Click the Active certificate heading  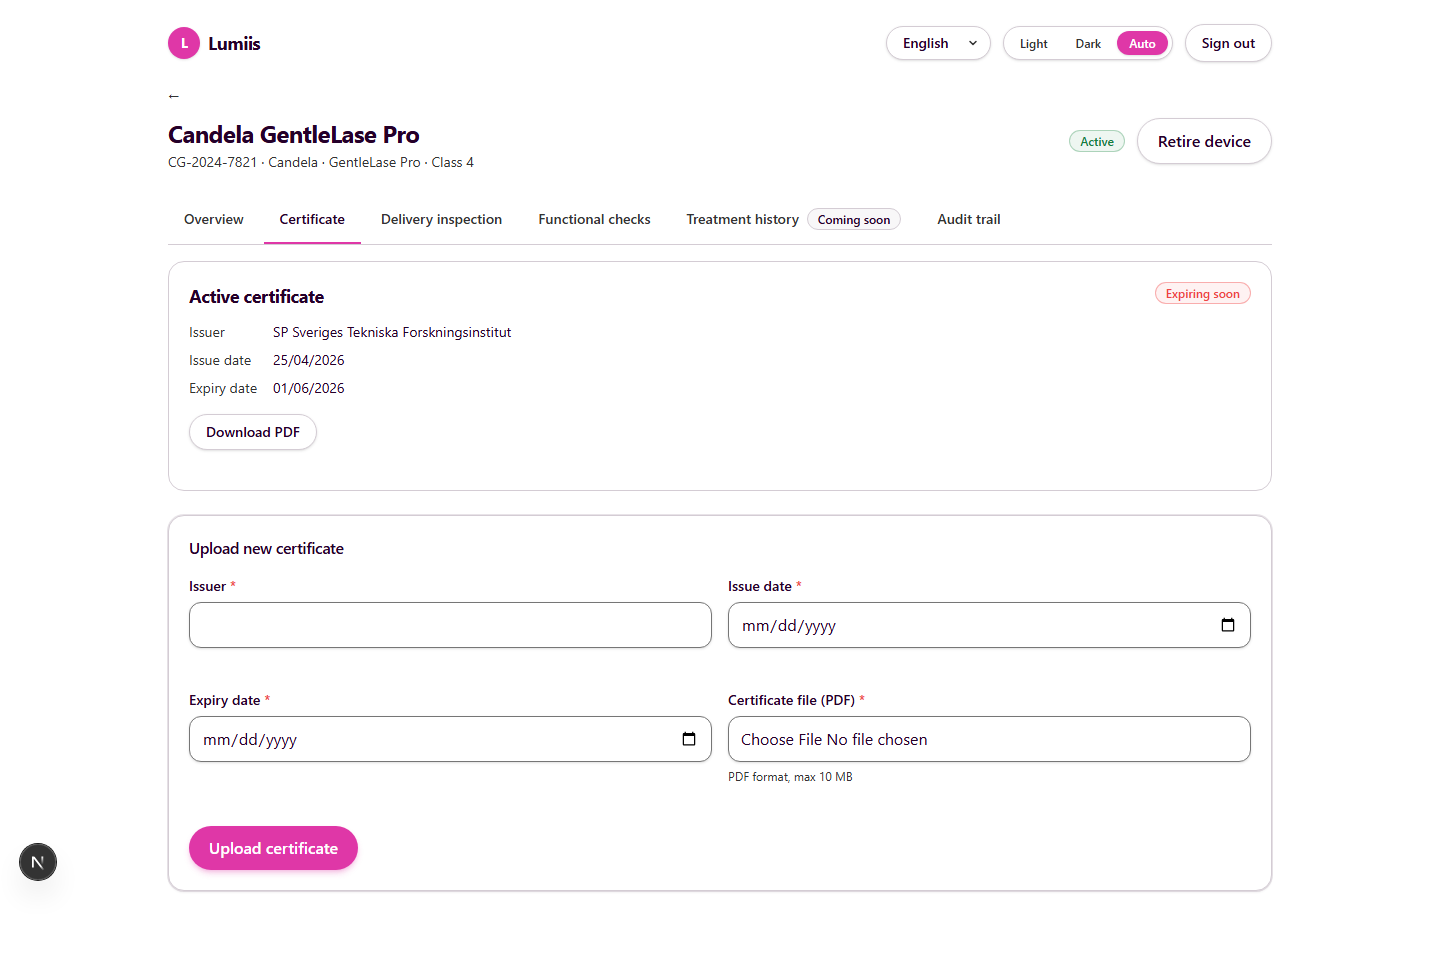tap(256, 297)
